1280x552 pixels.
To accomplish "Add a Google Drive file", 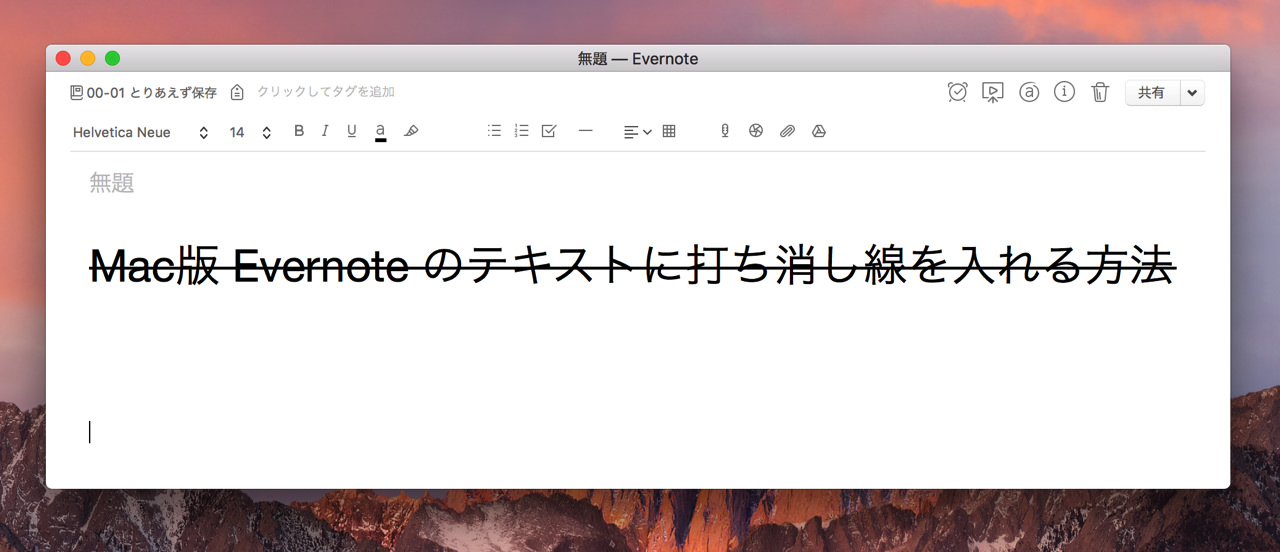I will coord(819,131).
